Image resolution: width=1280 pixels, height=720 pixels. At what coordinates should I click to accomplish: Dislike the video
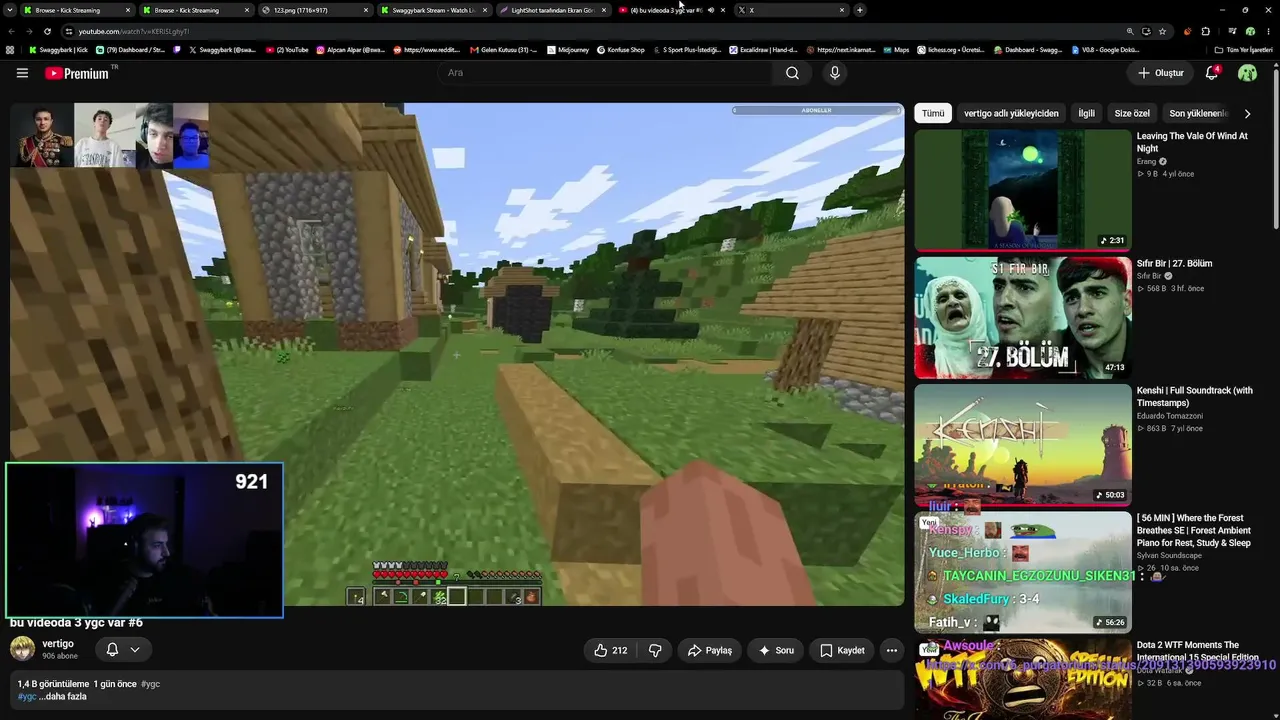point(655,650)
